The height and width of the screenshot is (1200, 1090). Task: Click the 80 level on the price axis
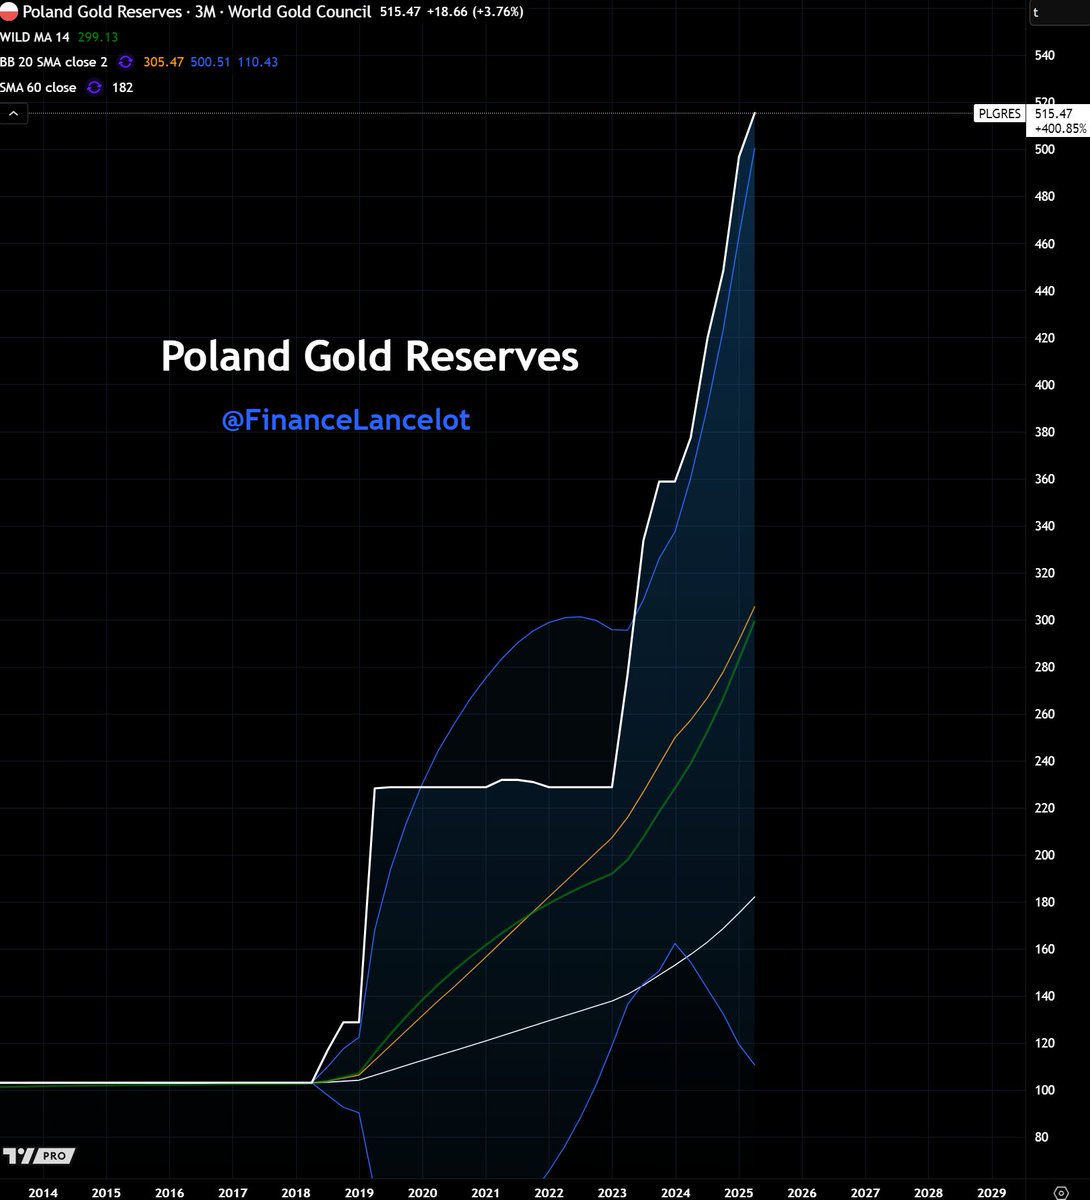(x=1042, y=1137)
